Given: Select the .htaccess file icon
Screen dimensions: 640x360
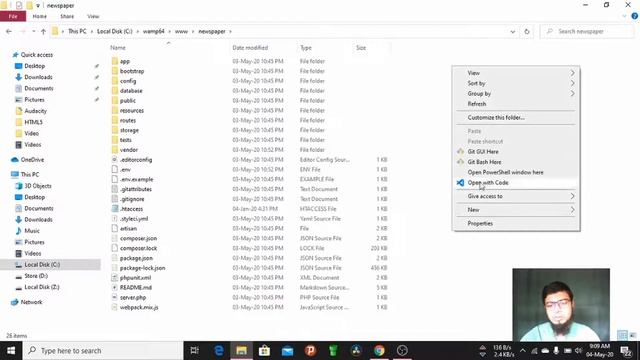Looking at the screenshot, I should pos(115,209).
